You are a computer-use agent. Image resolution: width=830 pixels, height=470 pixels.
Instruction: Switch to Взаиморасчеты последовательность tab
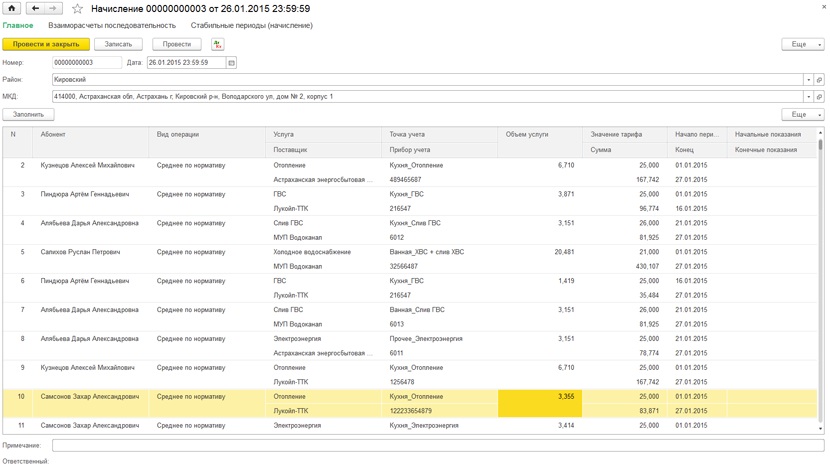112,25
